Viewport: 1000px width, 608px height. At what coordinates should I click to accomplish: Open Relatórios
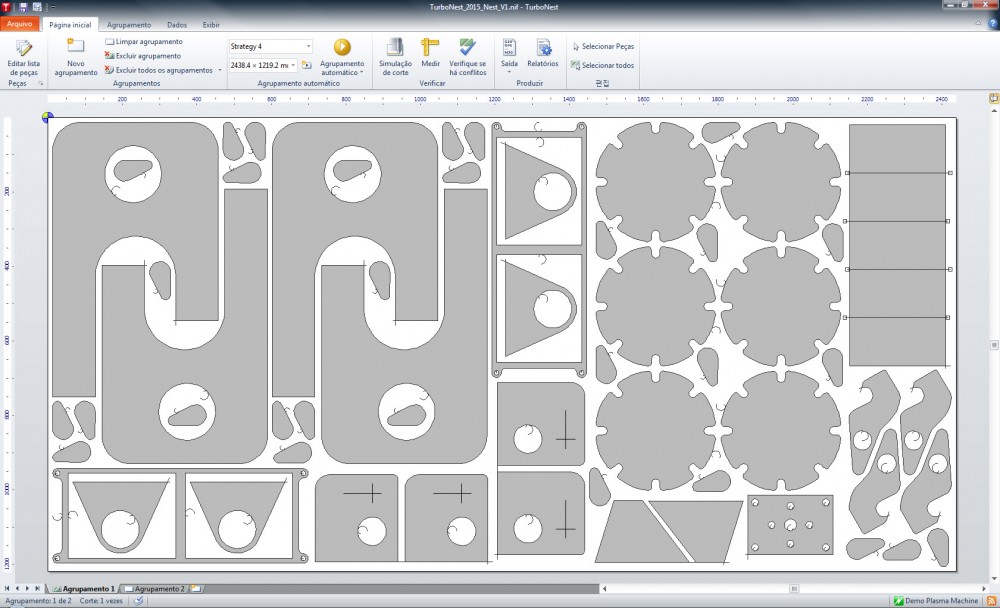pos(543,54)
